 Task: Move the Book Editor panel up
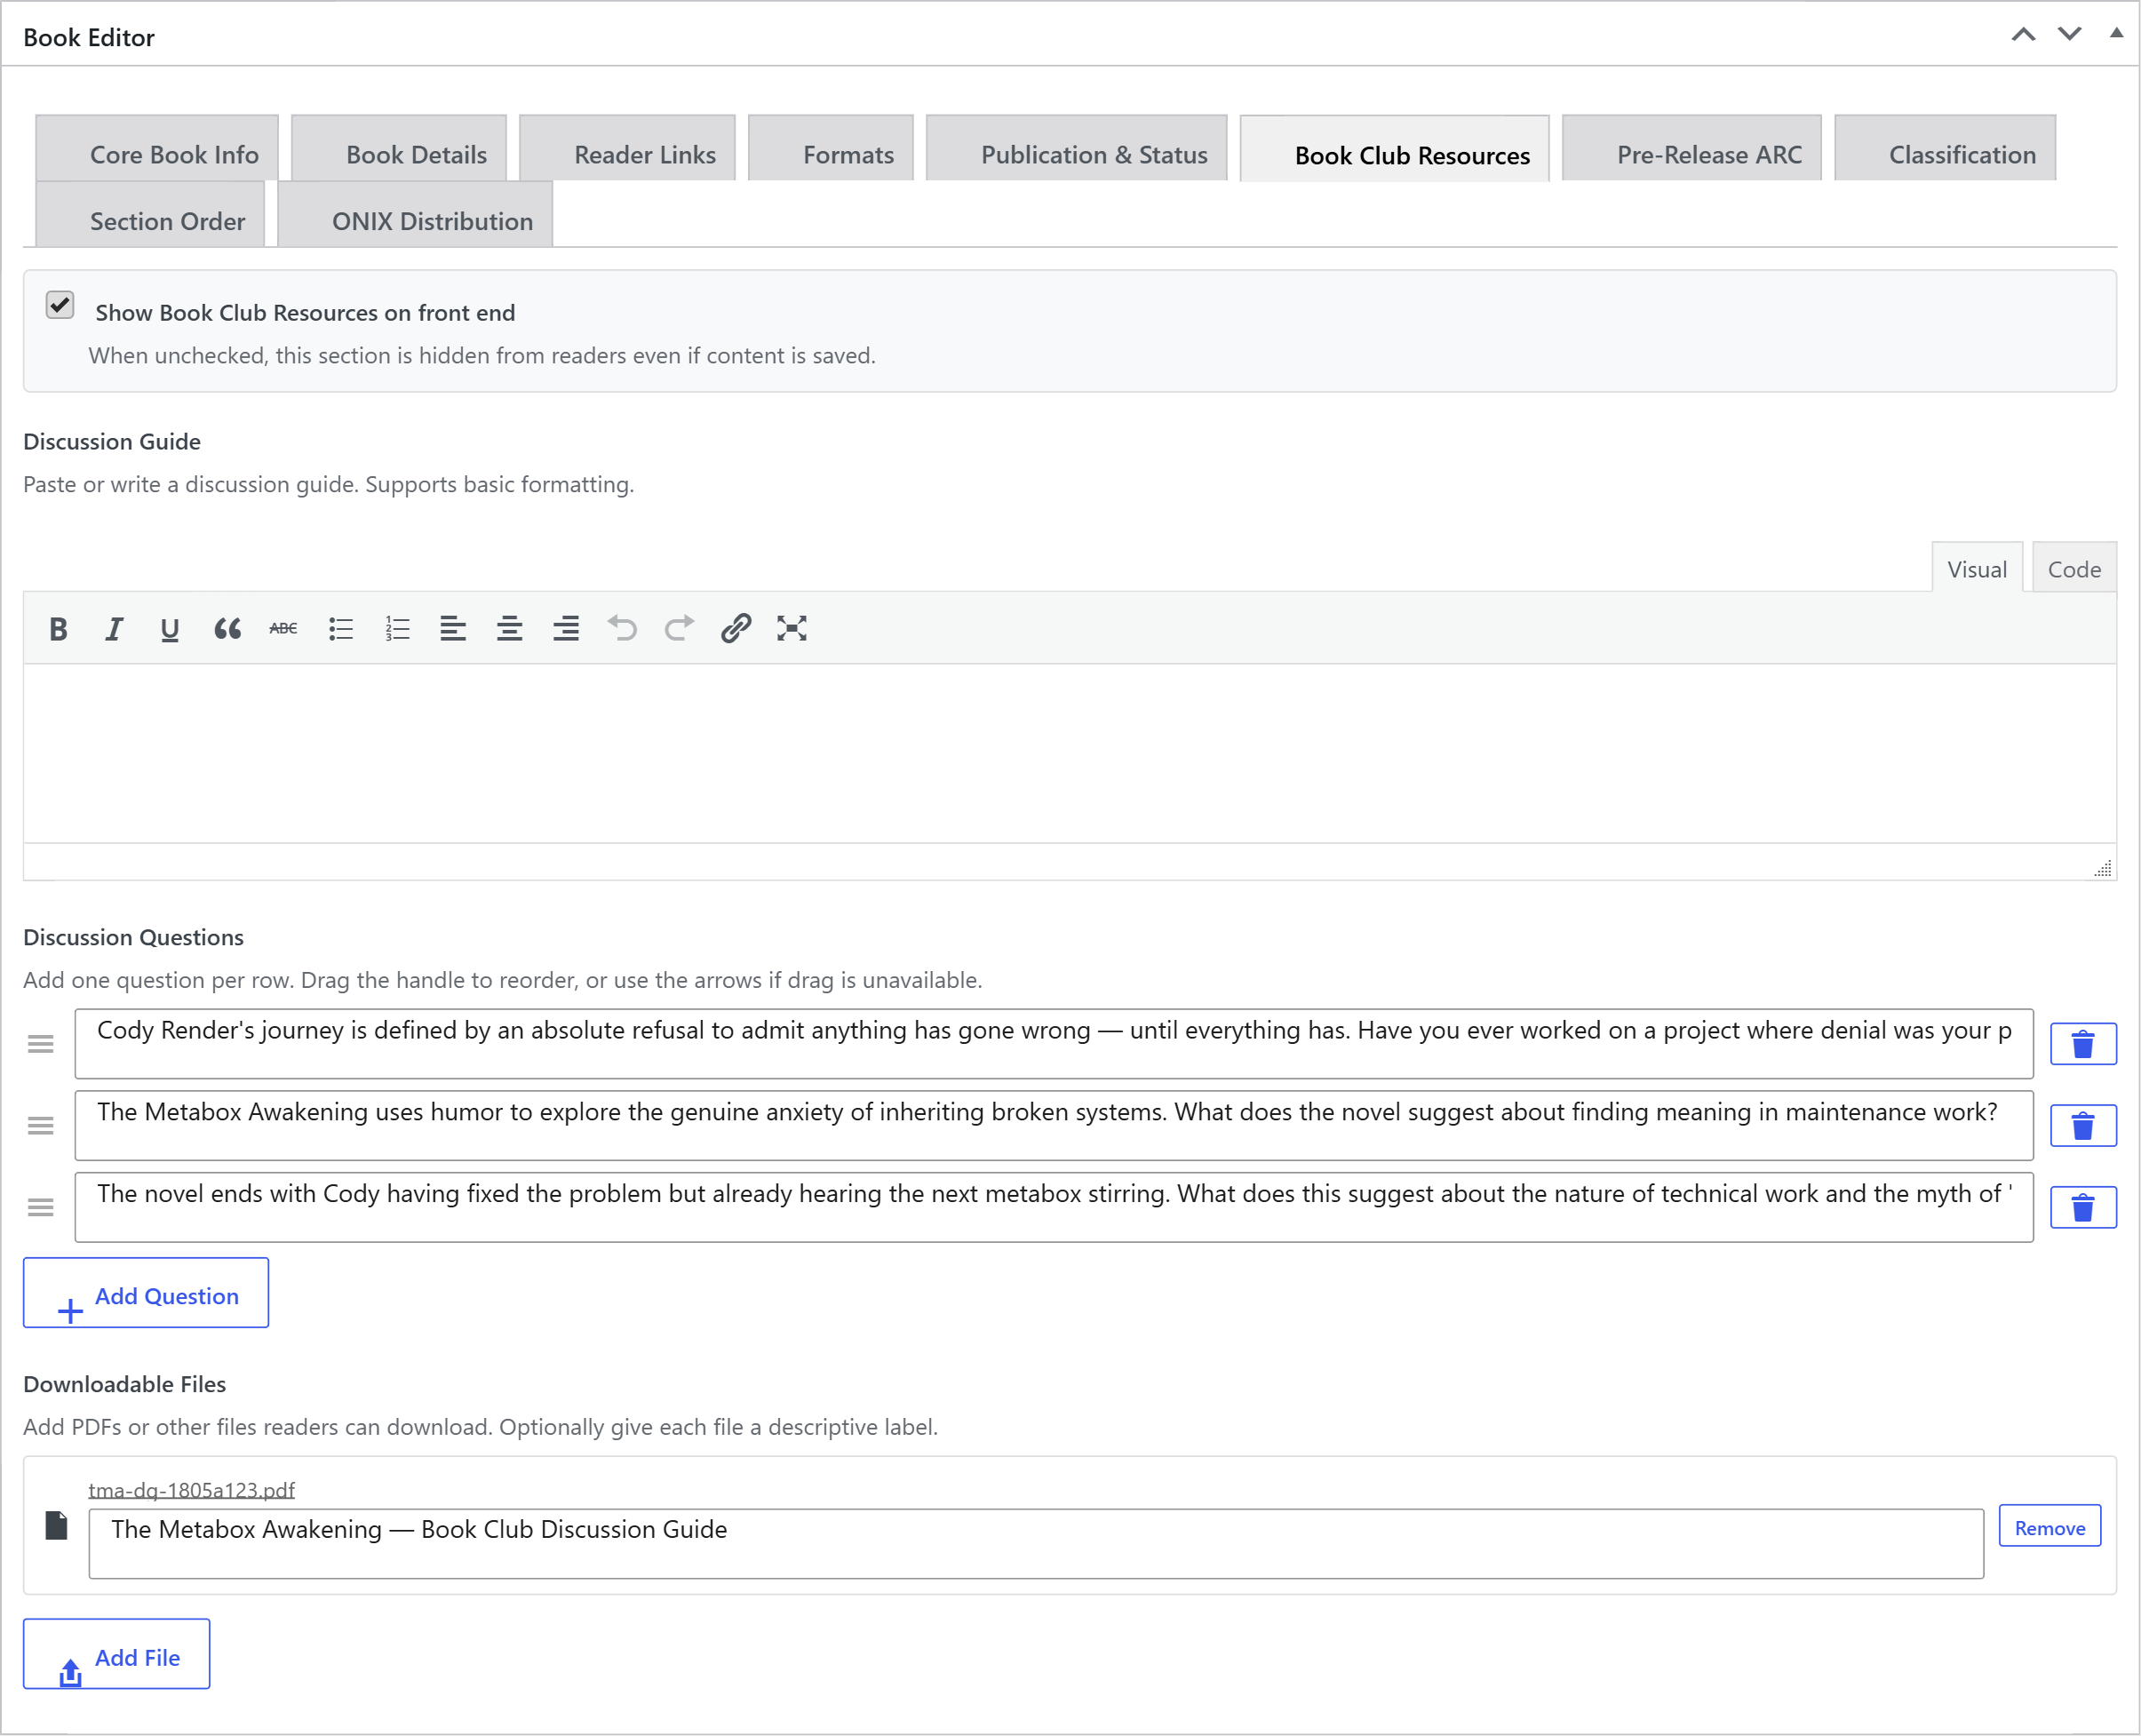coord(2024,35)
